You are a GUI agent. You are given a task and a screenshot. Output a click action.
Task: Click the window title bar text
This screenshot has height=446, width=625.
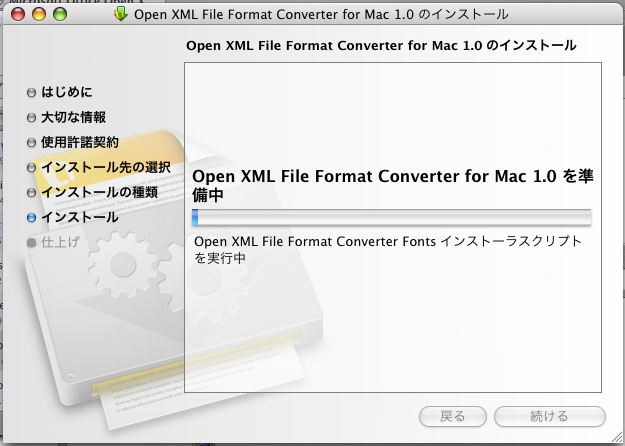[321, 15]
